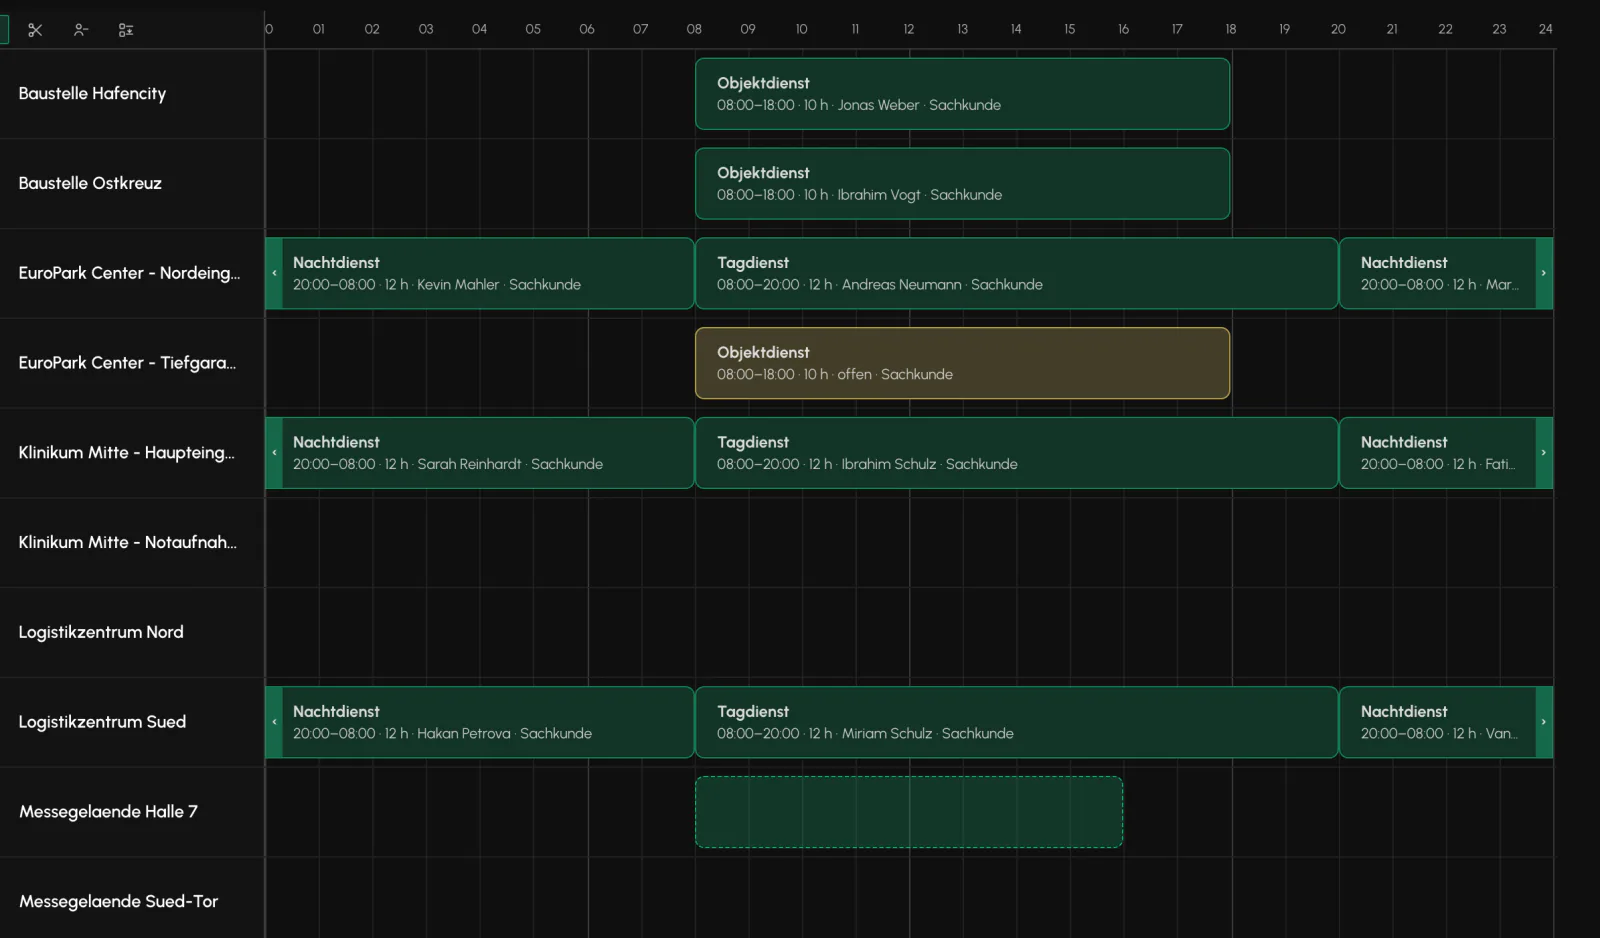The image size is (1600, 938).
Task: Open Ibrahim Schulz's Tagdienst shift
Action: (x=1016, y=453)
